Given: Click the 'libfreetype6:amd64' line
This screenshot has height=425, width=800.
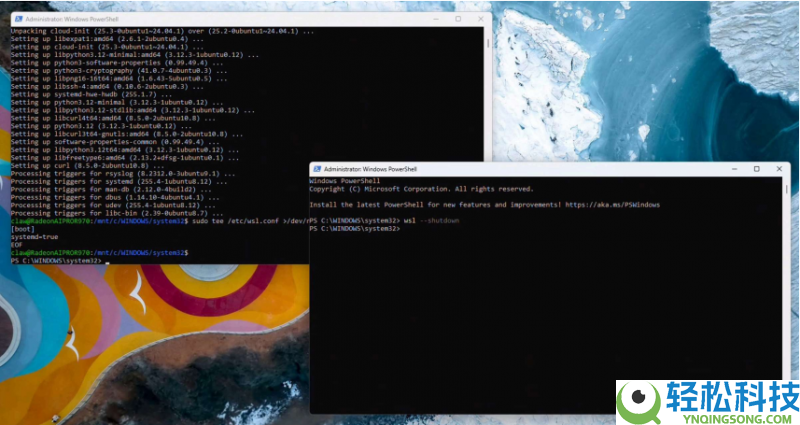Looking at the screenshot, I should [125, 158].
